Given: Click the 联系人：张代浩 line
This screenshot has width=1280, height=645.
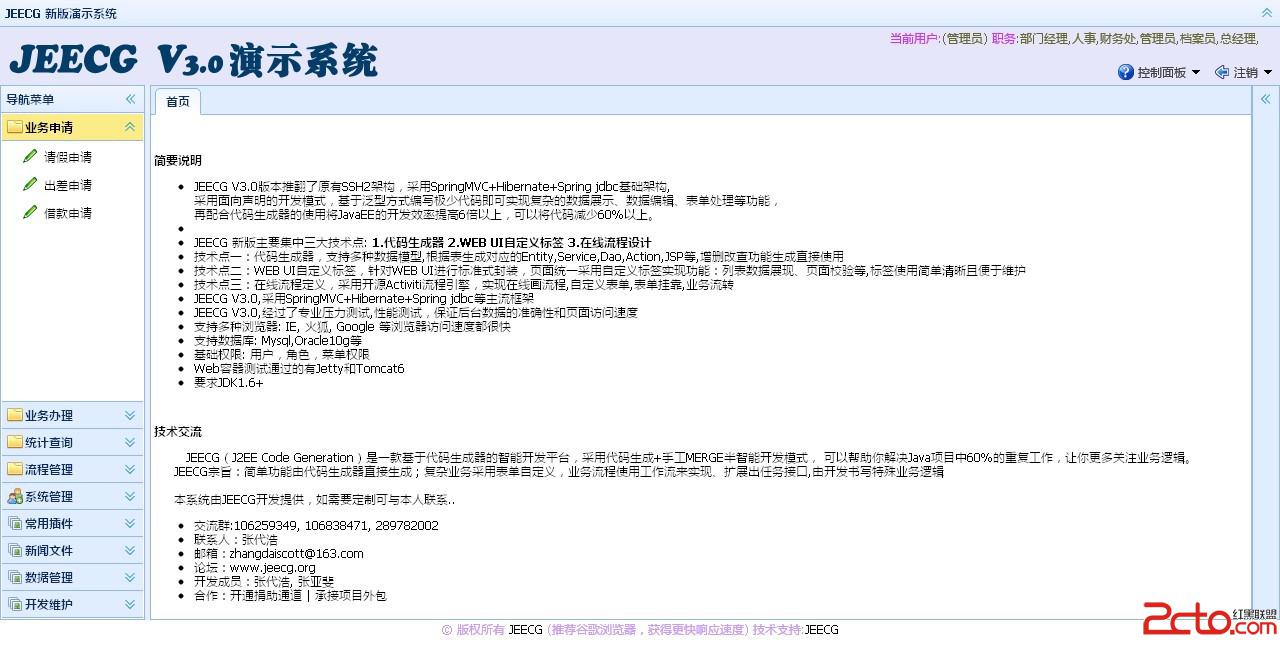Looking at the screenshot, I should (x=236, y=539).
